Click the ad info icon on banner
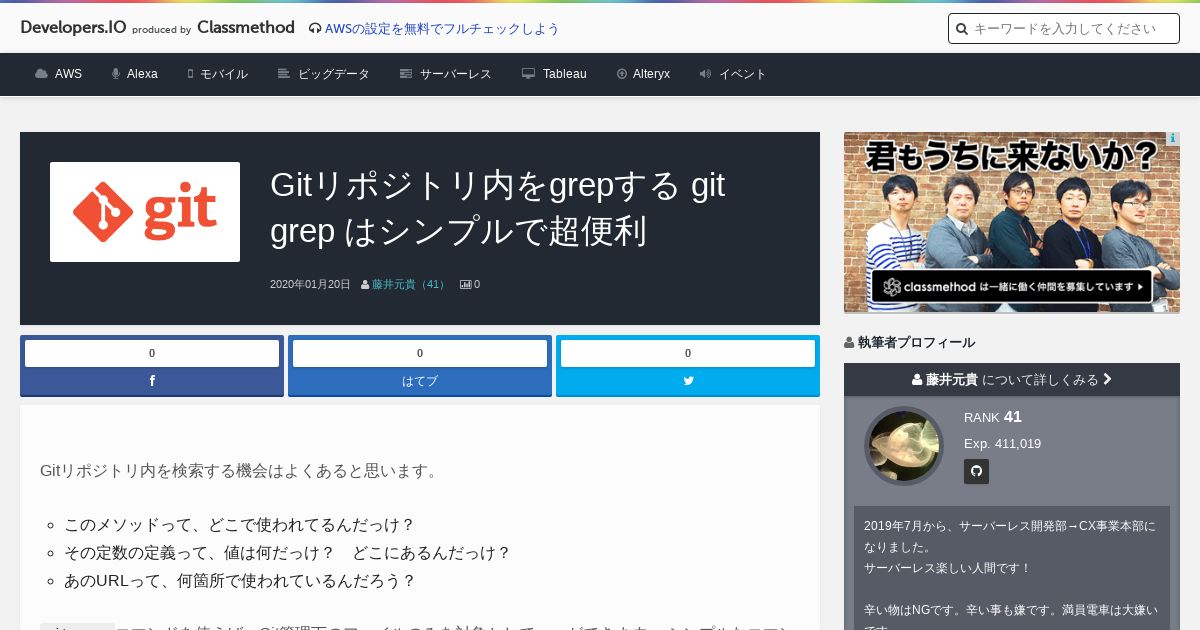 [x=1173, y=139]
